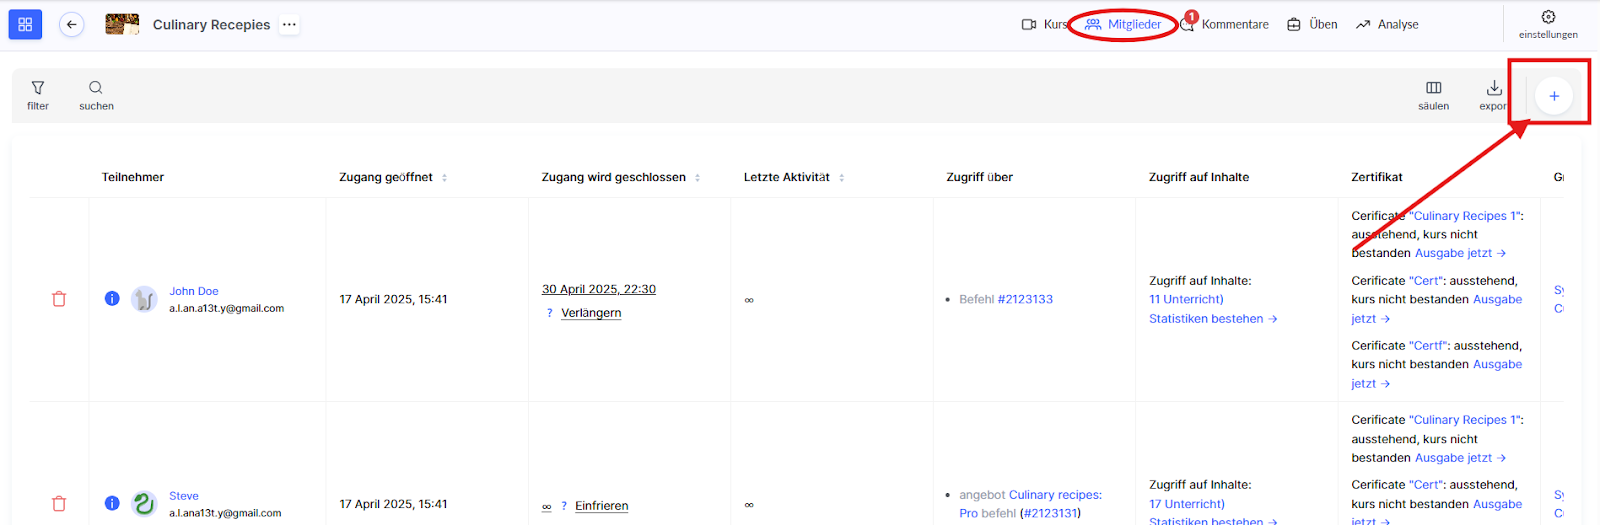Viewport: 1600px width, 525px height.
Task: Click the export download icon
Action: [1493, 95]
